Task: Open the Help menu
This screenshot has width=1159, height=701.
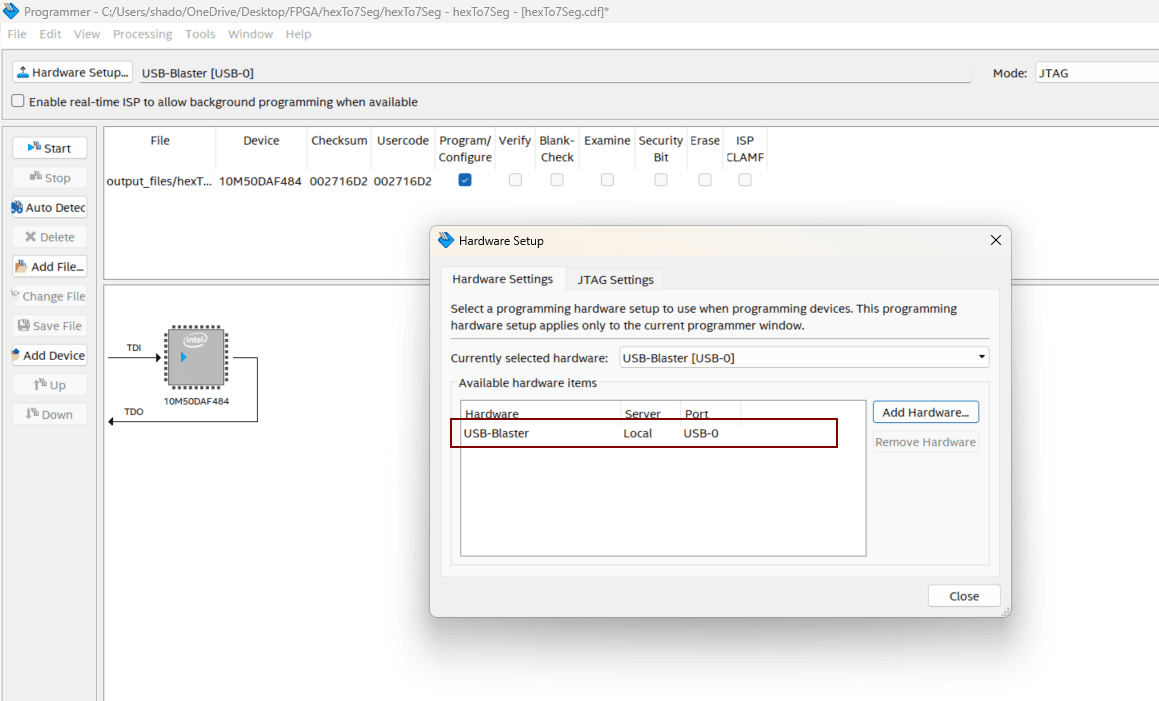Action: tap(299, 34)
